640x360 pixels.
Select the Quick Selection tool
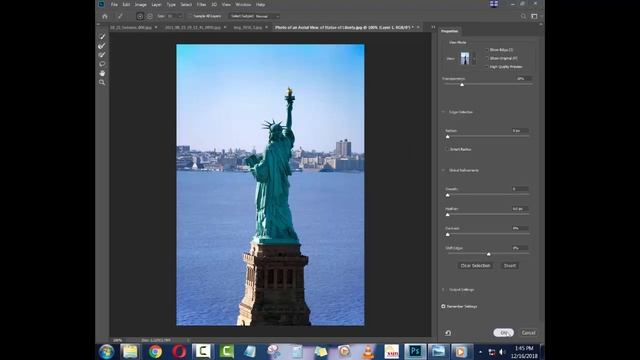pos(102,37)
